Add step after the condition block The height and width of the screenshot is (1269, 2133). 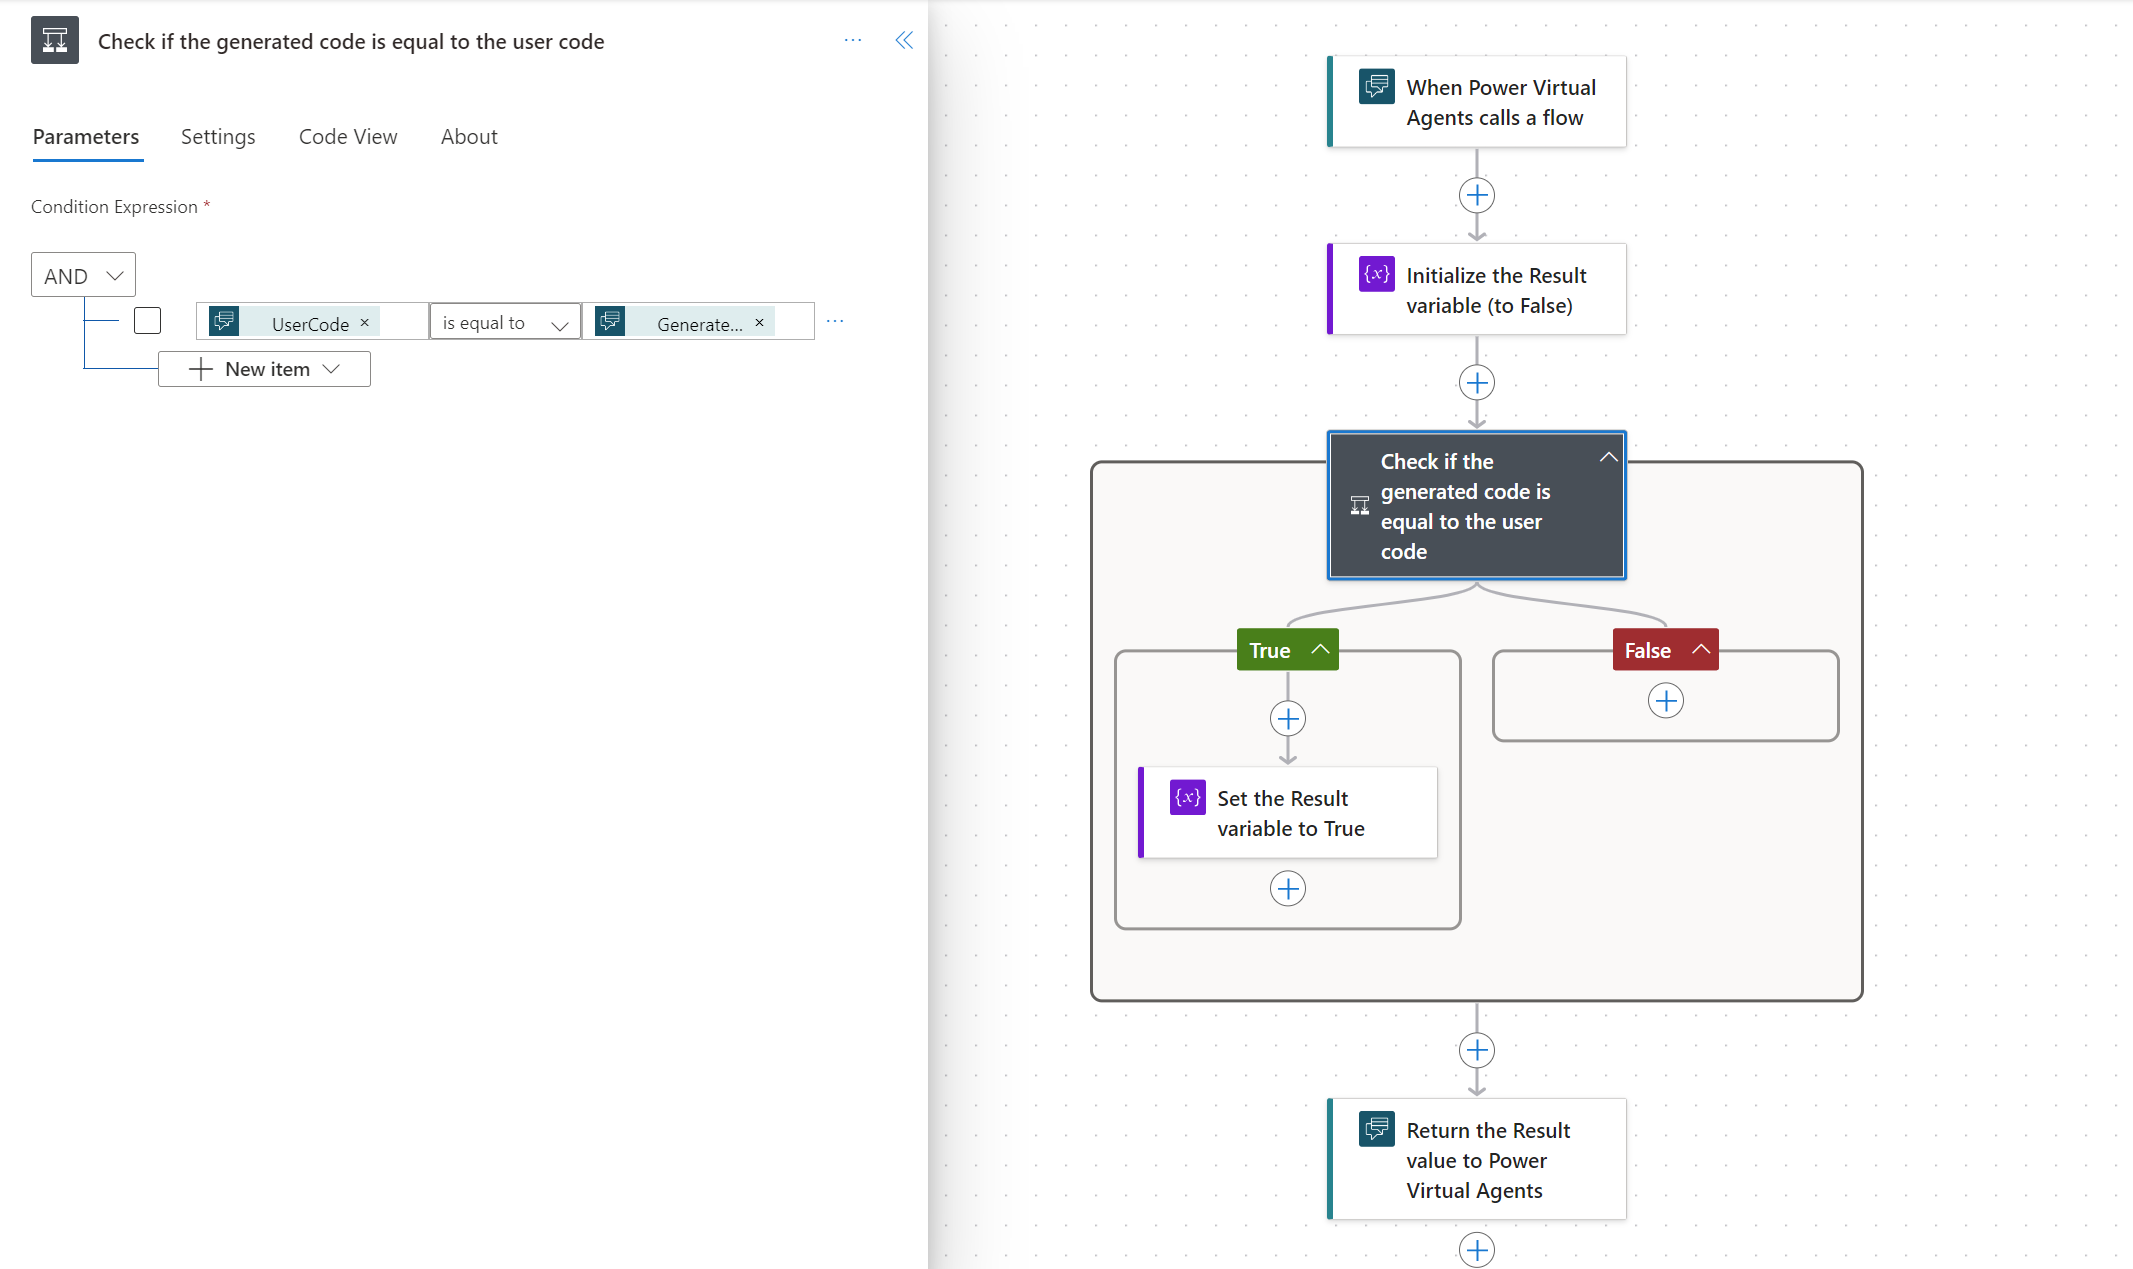point(1477,1051)
